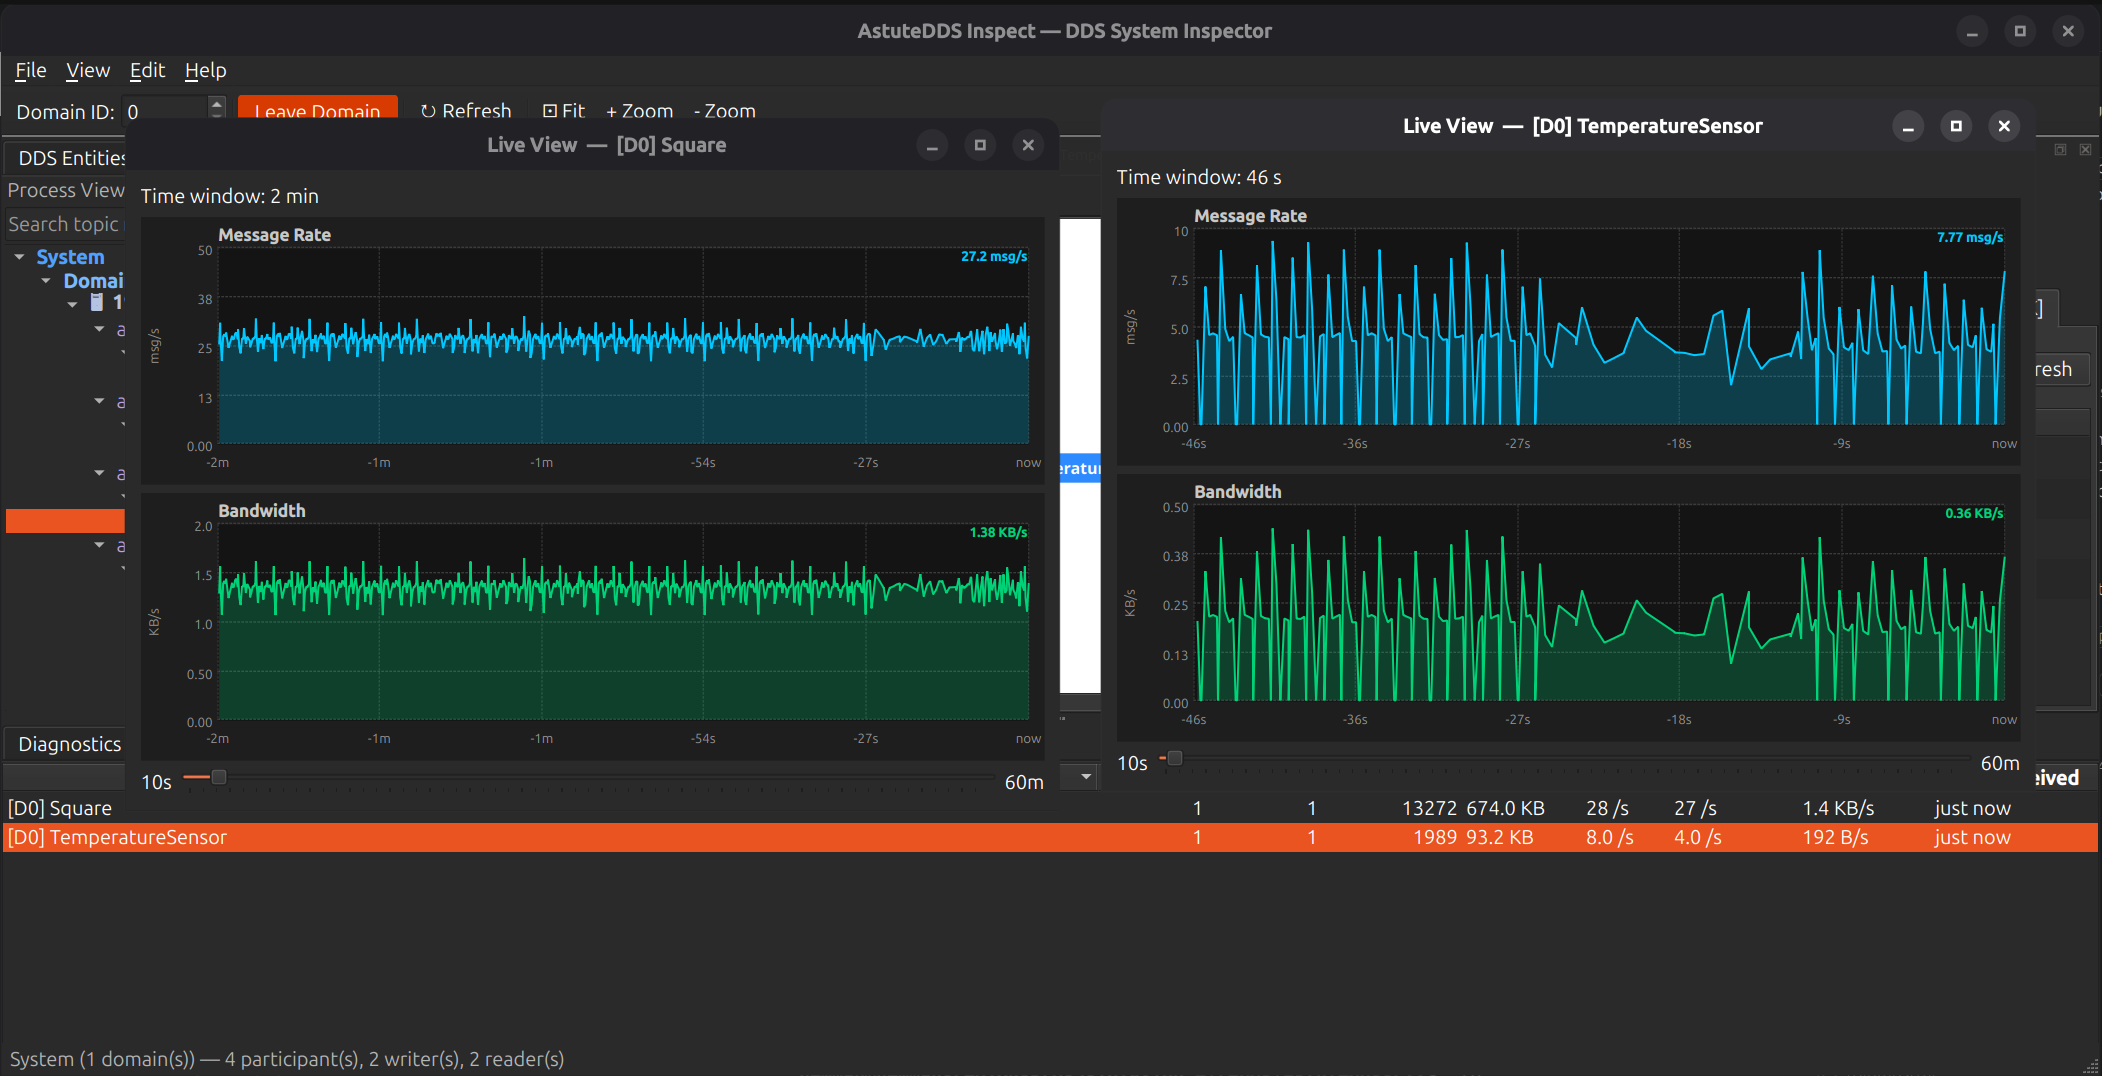
Task: Open the dropdown arrow beside Square slider
Action: 1086,777
